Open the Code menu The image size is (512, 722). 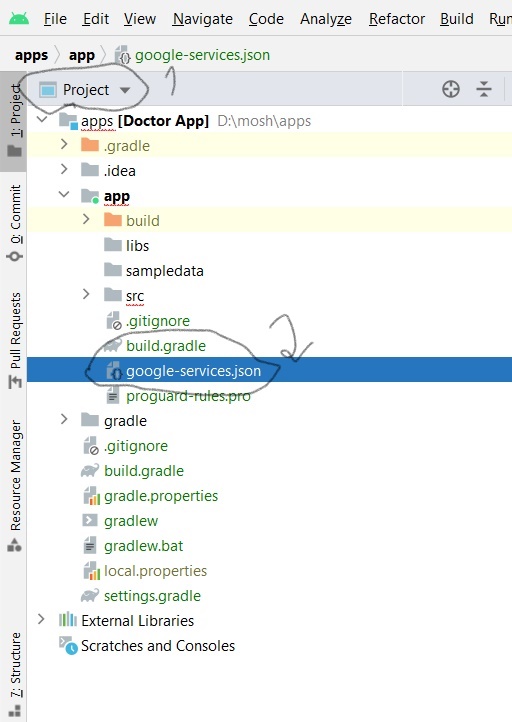(x=266, y=19)
